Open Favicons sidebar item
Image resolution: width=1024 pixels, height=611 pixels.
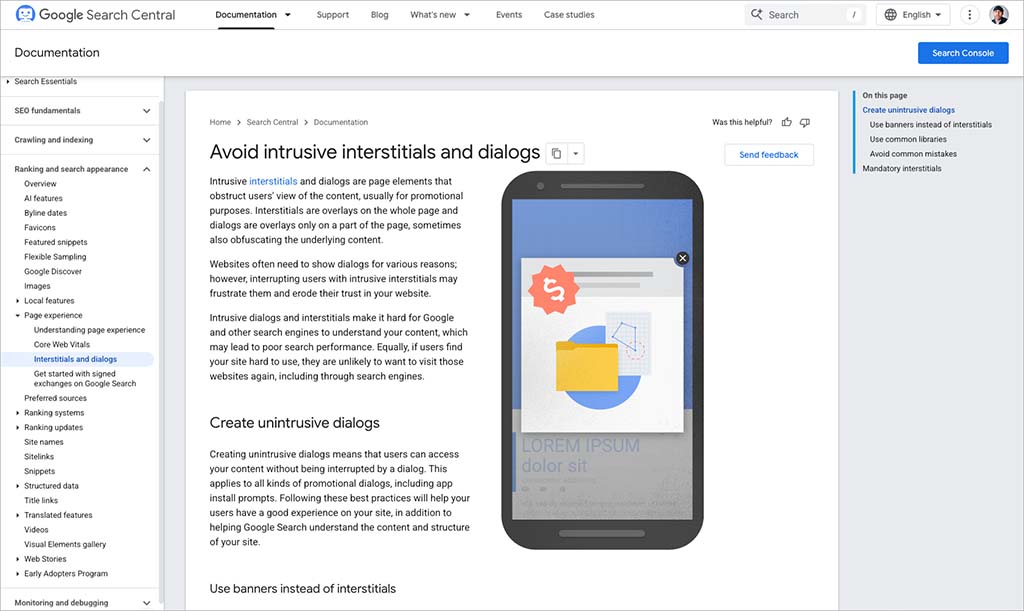click(40, 228)
